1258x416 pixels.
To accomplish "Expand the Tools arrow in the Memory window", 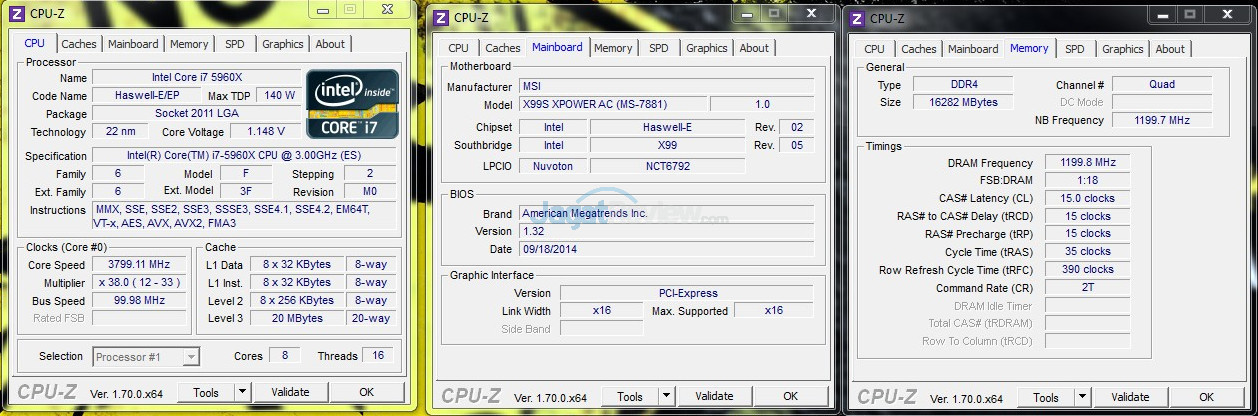I will pyautogui.click(x=1083, y=398).
